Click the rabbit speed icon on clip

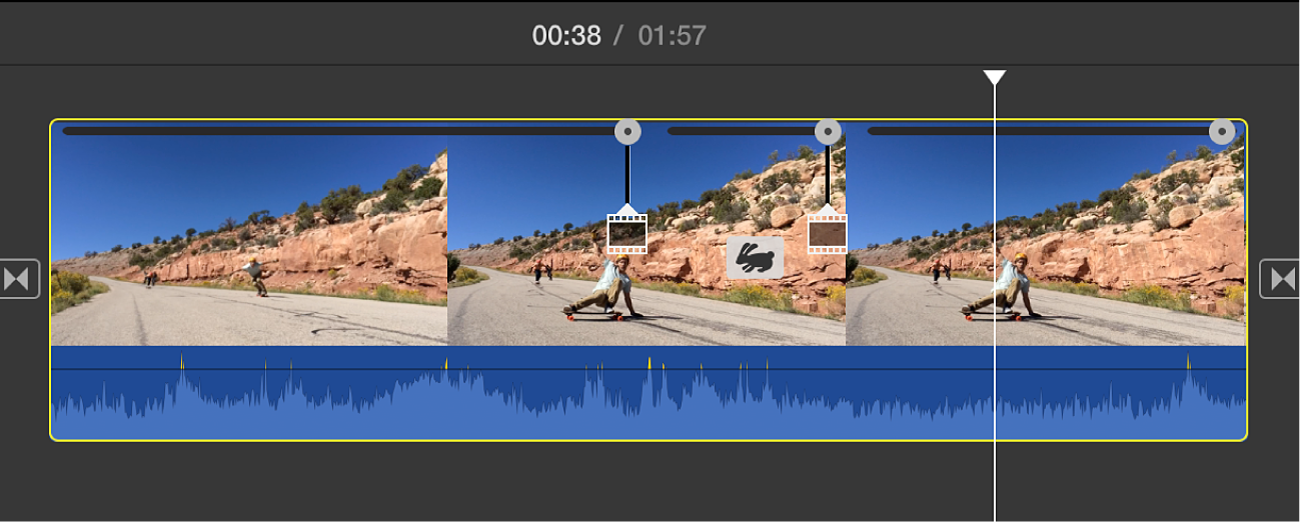point(755,258)
